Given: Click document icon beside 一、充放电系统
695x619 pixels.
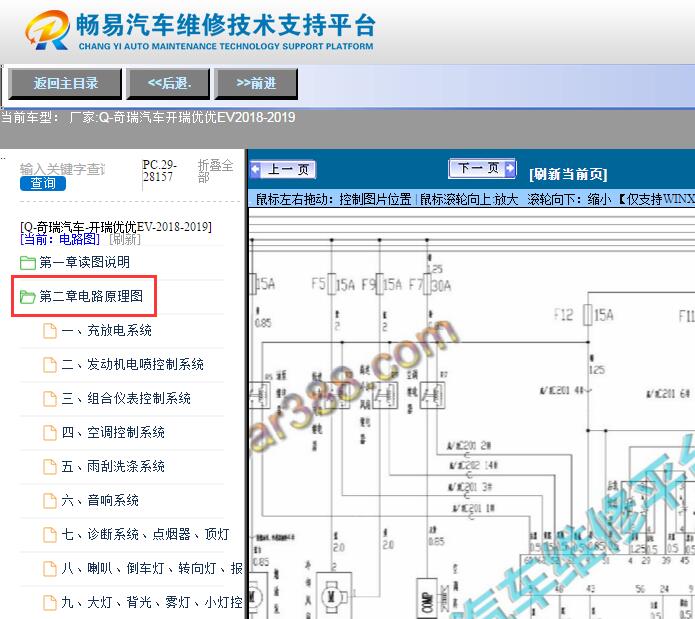Looking at the screenshot, I should [x=50, y=331].
